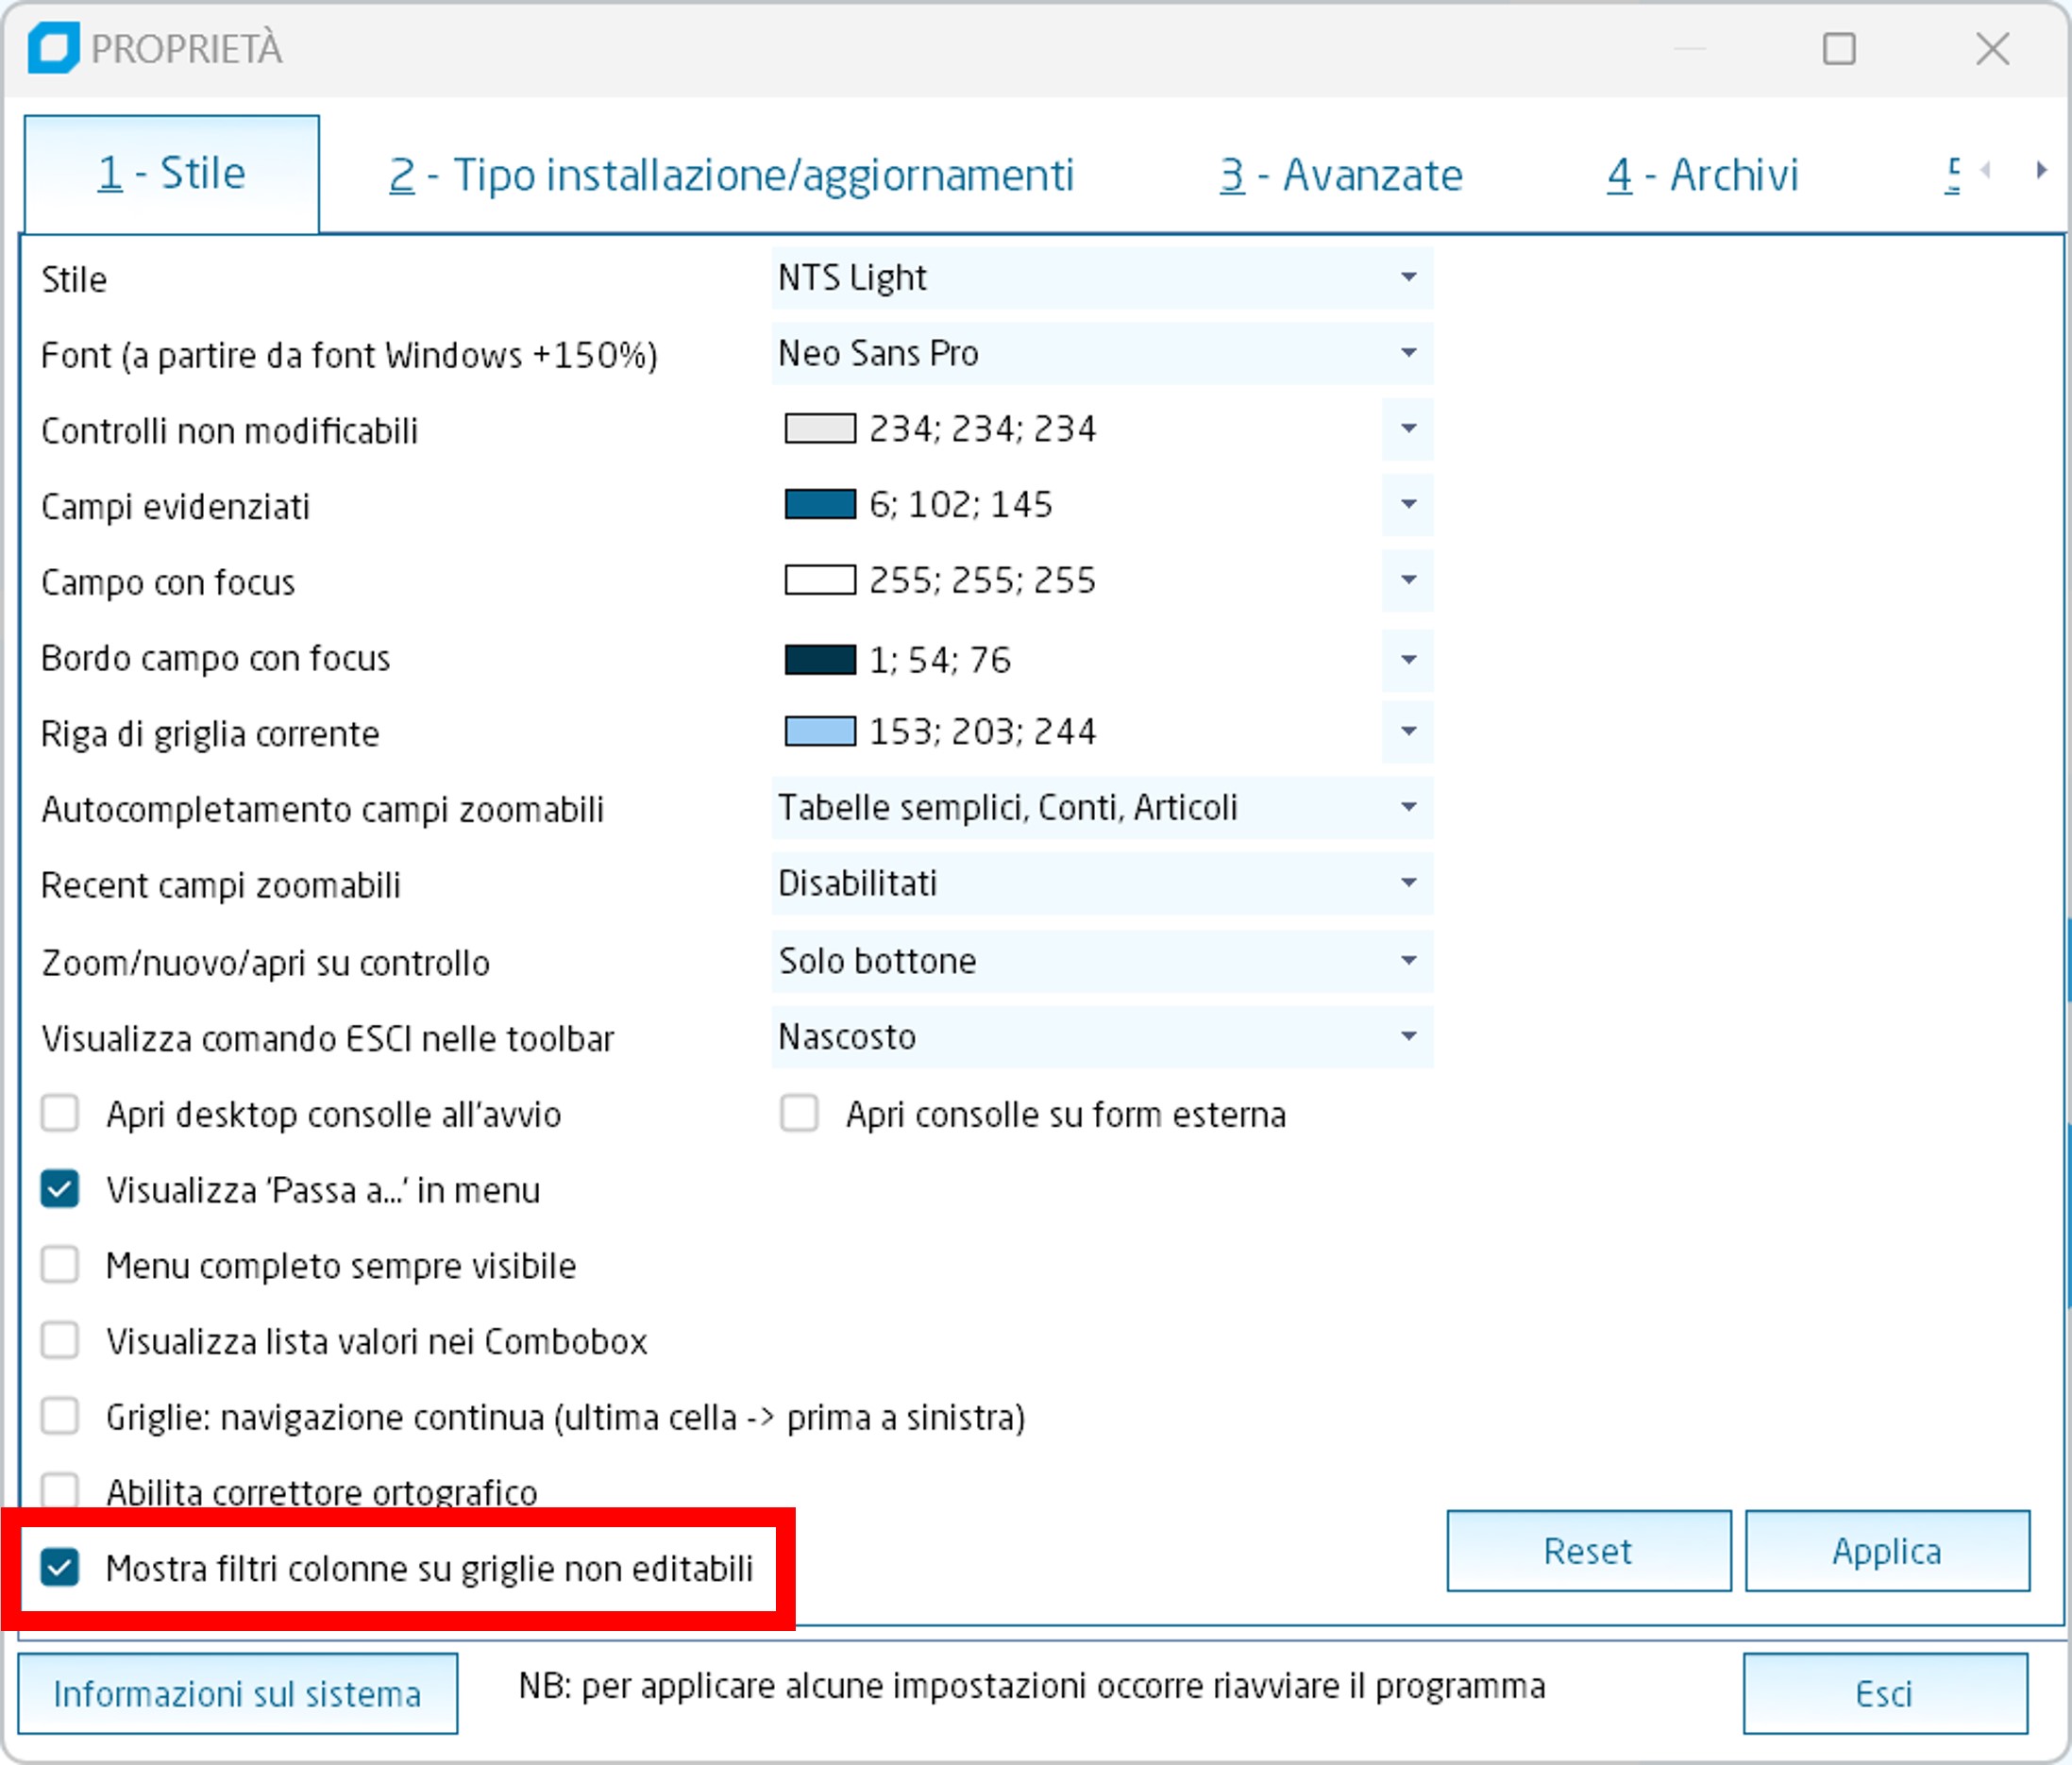Open Campi evidenziati color dropdown arrow

point(1407,504)
